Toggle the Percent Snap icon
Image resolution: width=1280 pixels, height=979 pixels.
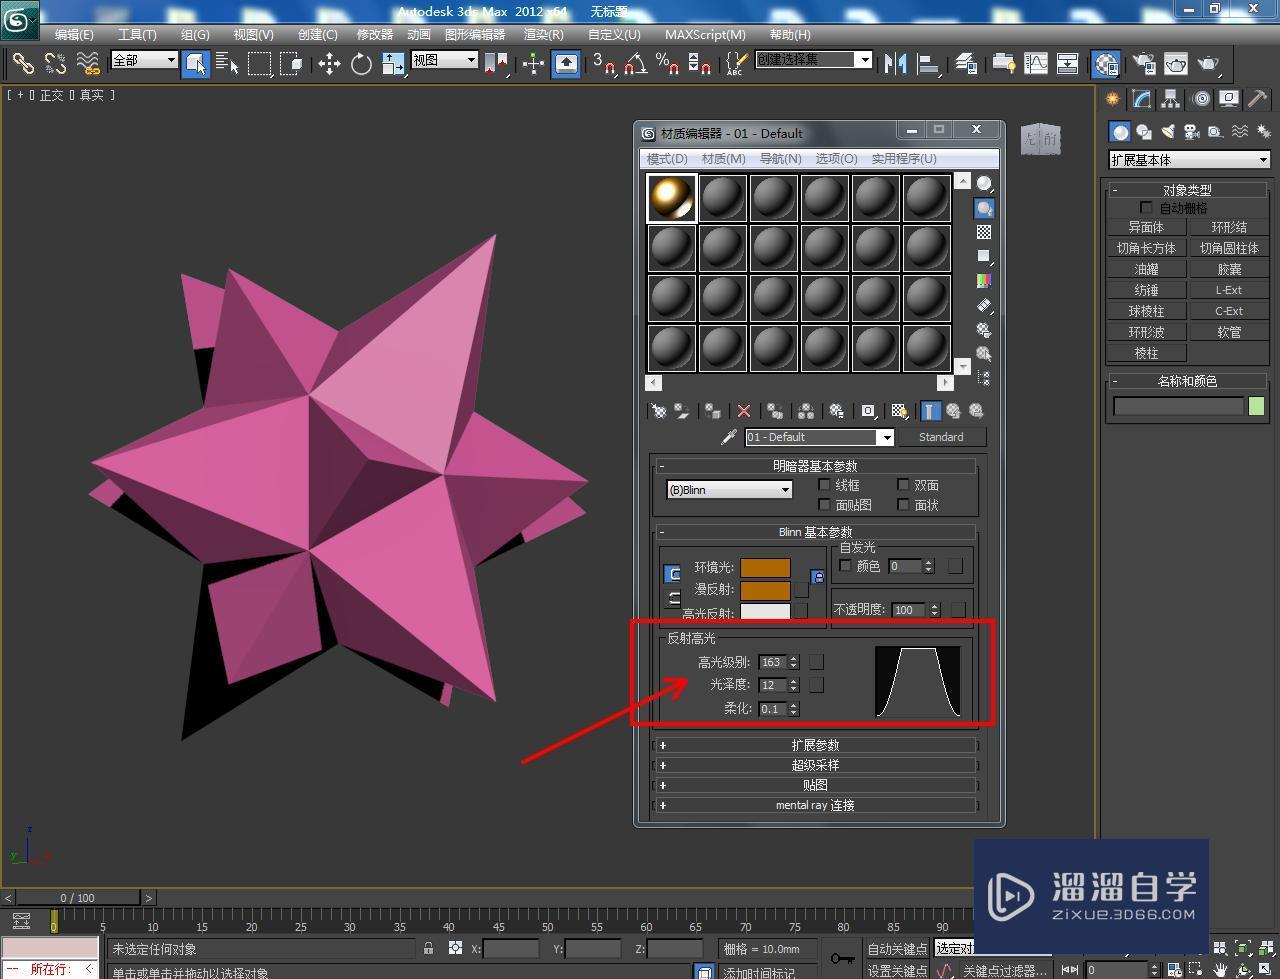coord(667,64)
